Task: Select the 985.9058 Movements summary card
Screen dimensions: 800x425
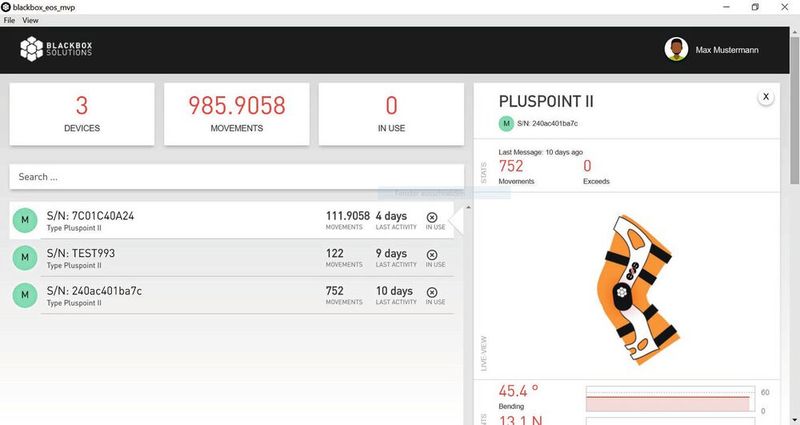Action: click(237, 114)
